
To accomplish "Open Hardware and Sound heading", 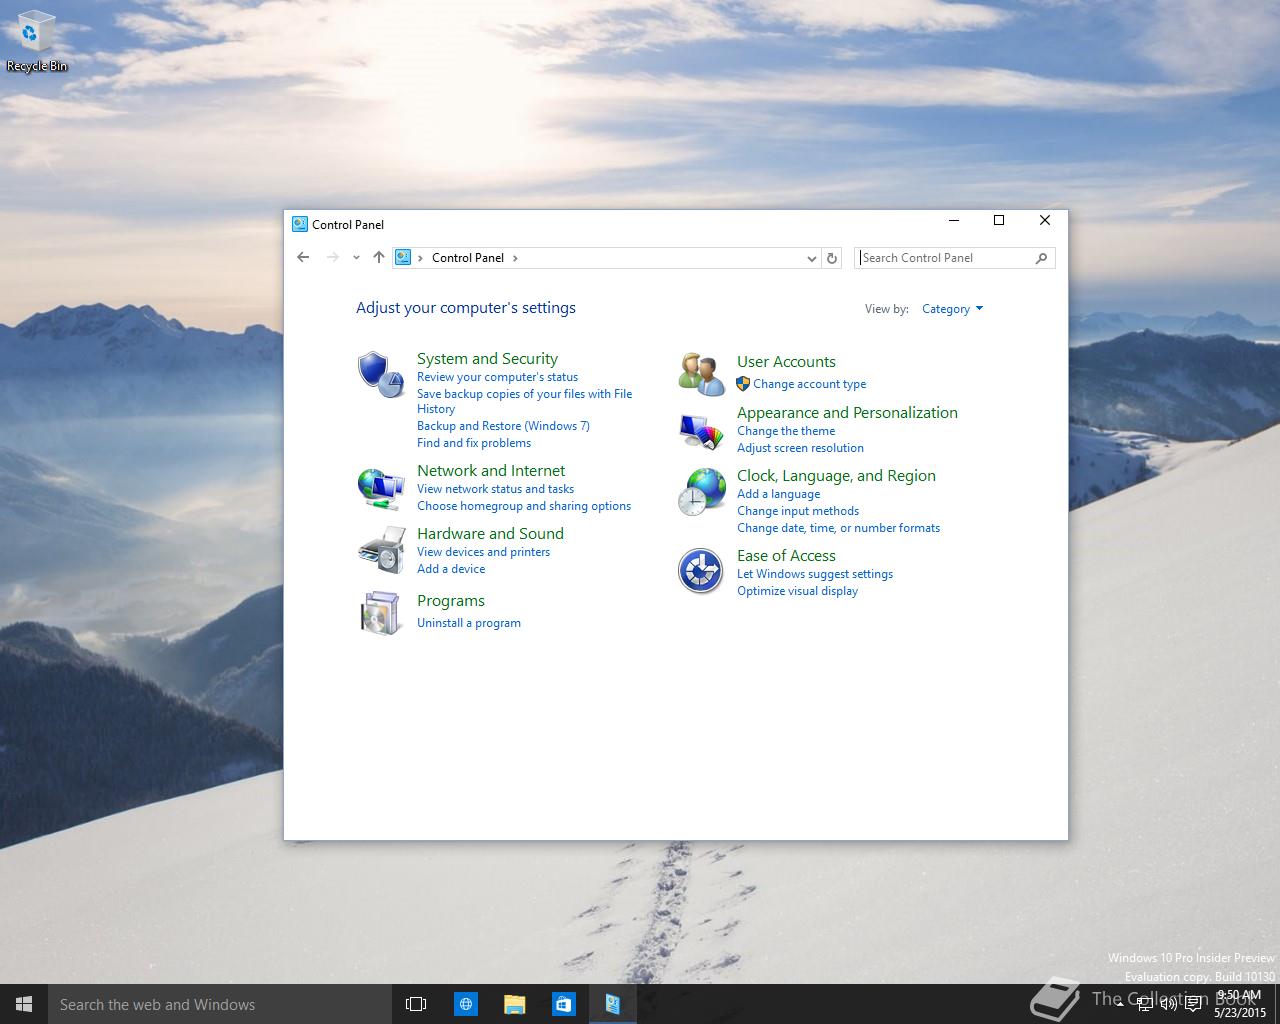I will (x=490, y=534).
